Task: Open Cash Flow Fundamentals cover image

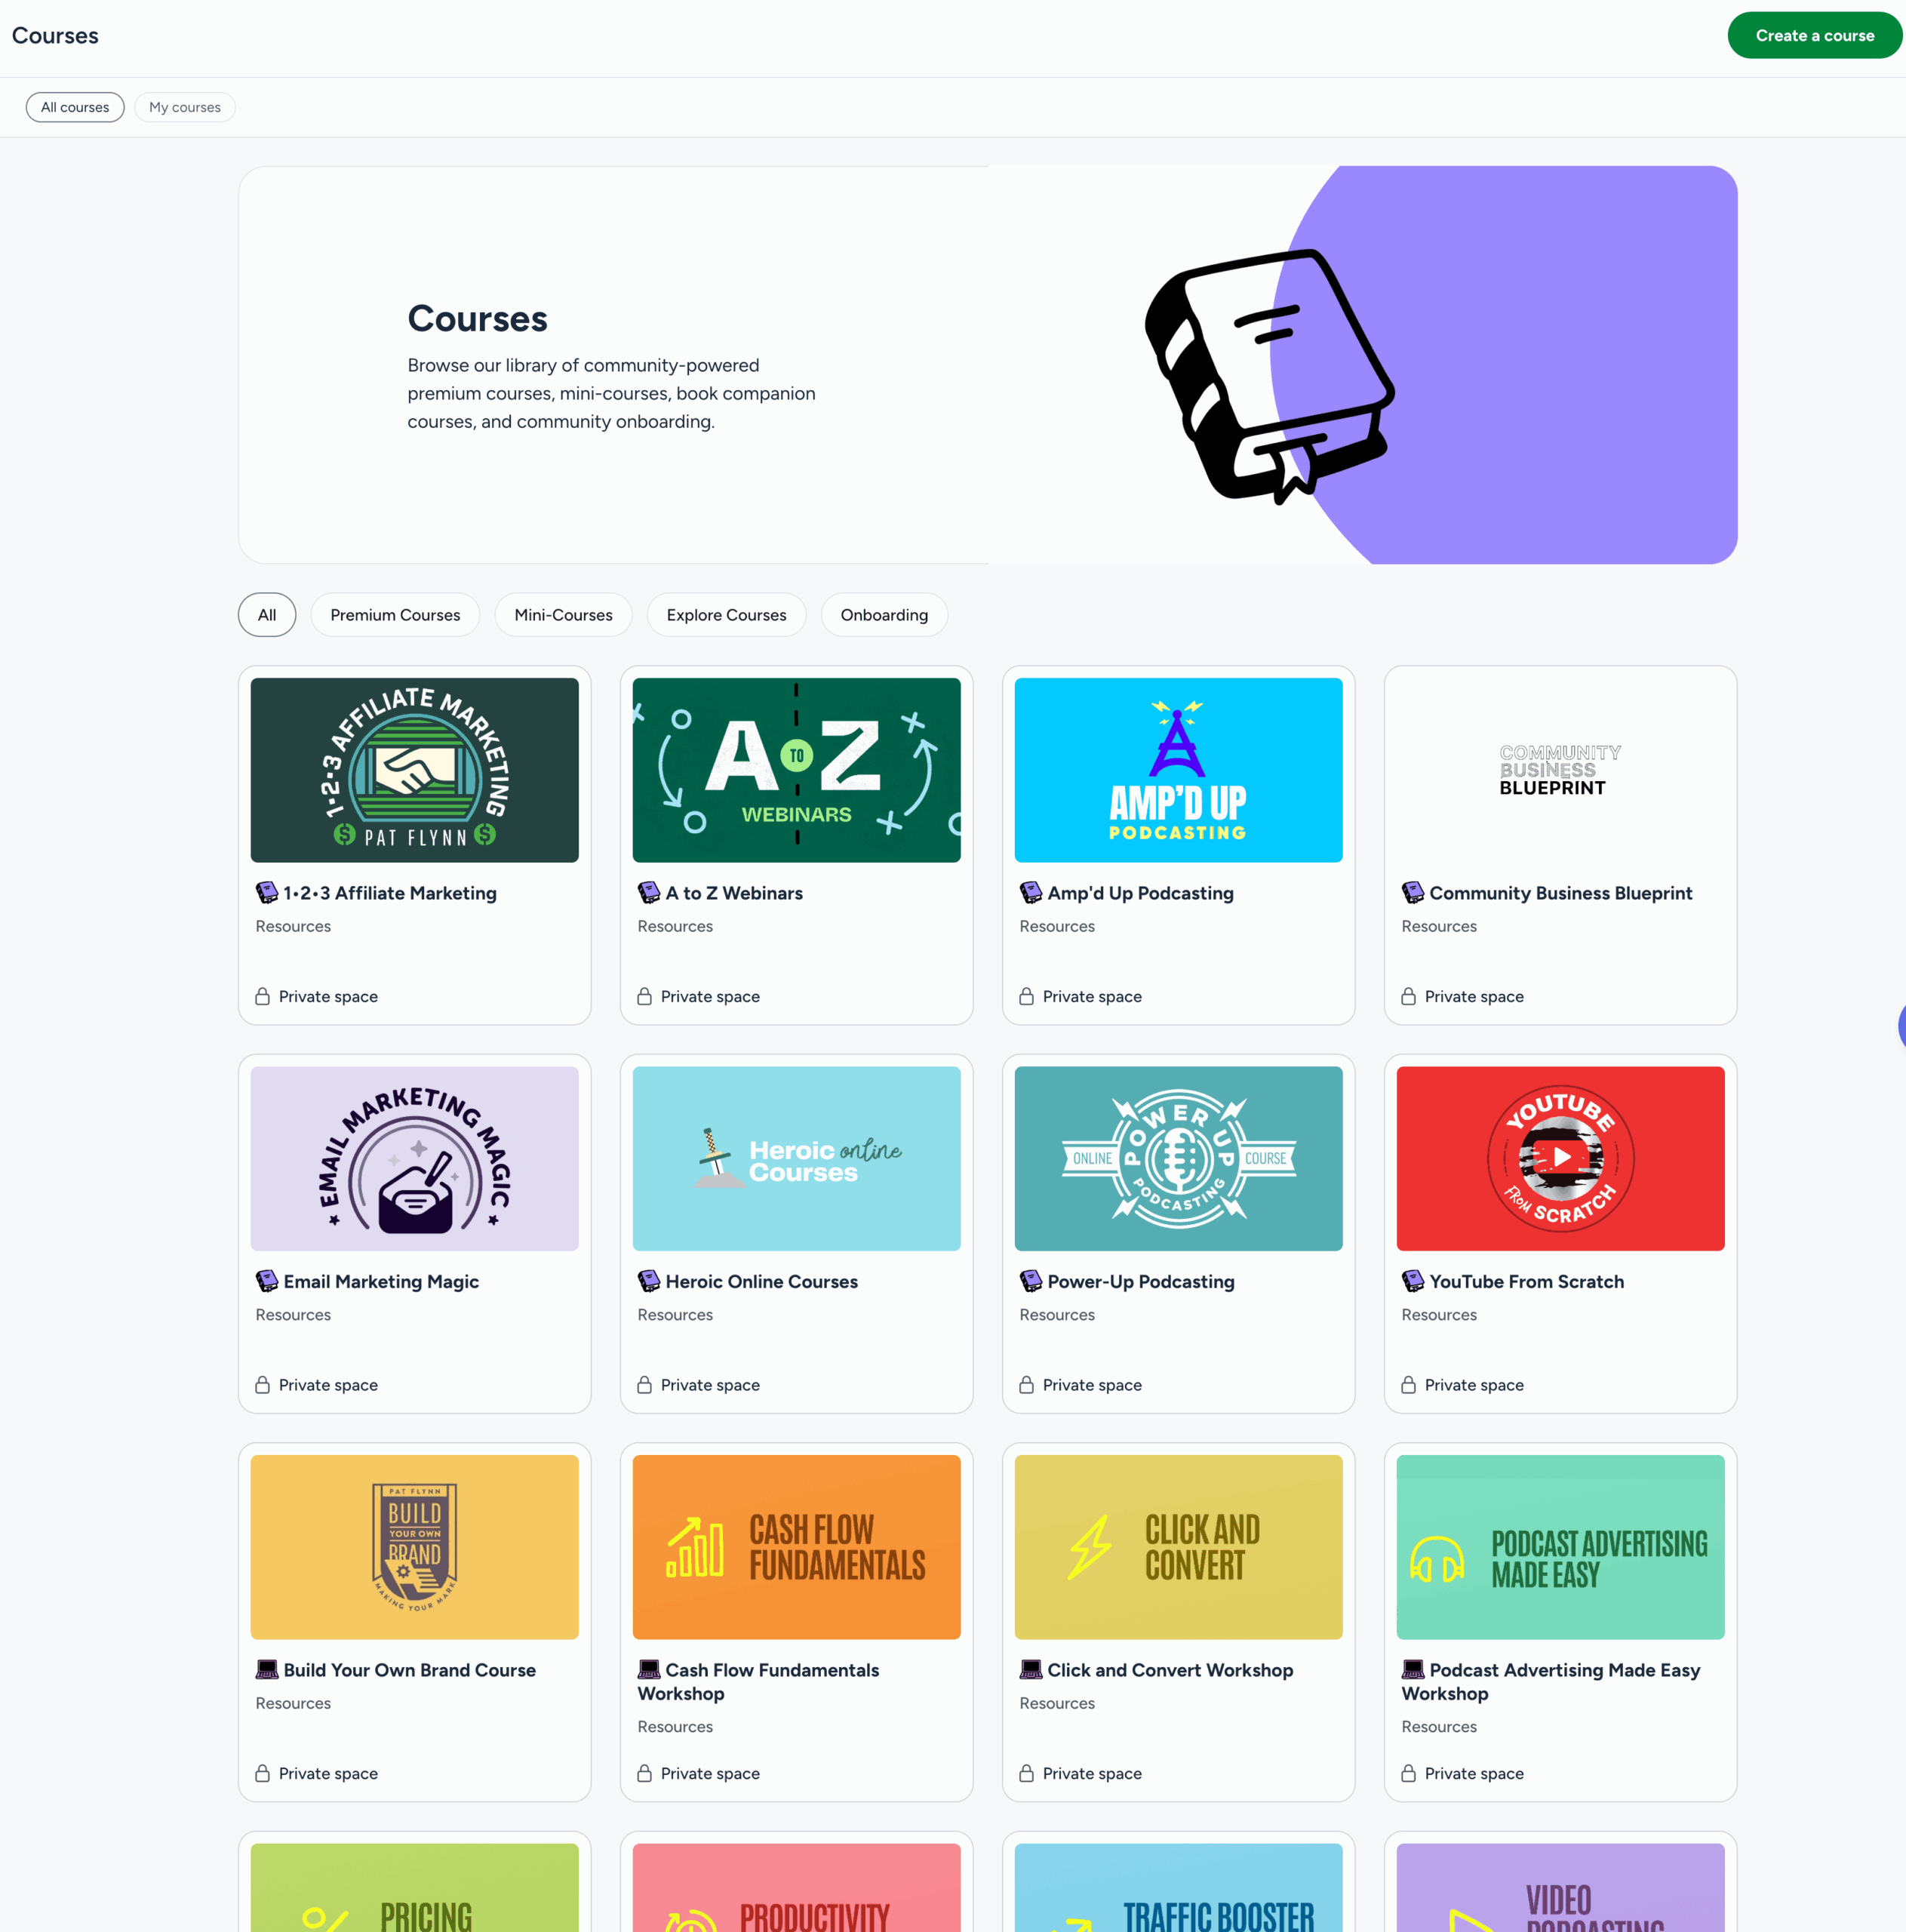Action: click(796, 1546)
